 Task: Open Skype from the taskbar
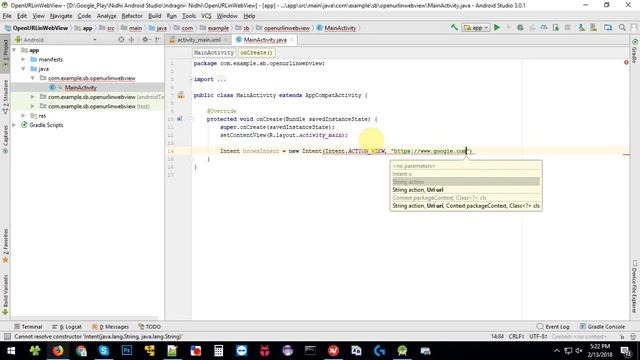[104, 350]
